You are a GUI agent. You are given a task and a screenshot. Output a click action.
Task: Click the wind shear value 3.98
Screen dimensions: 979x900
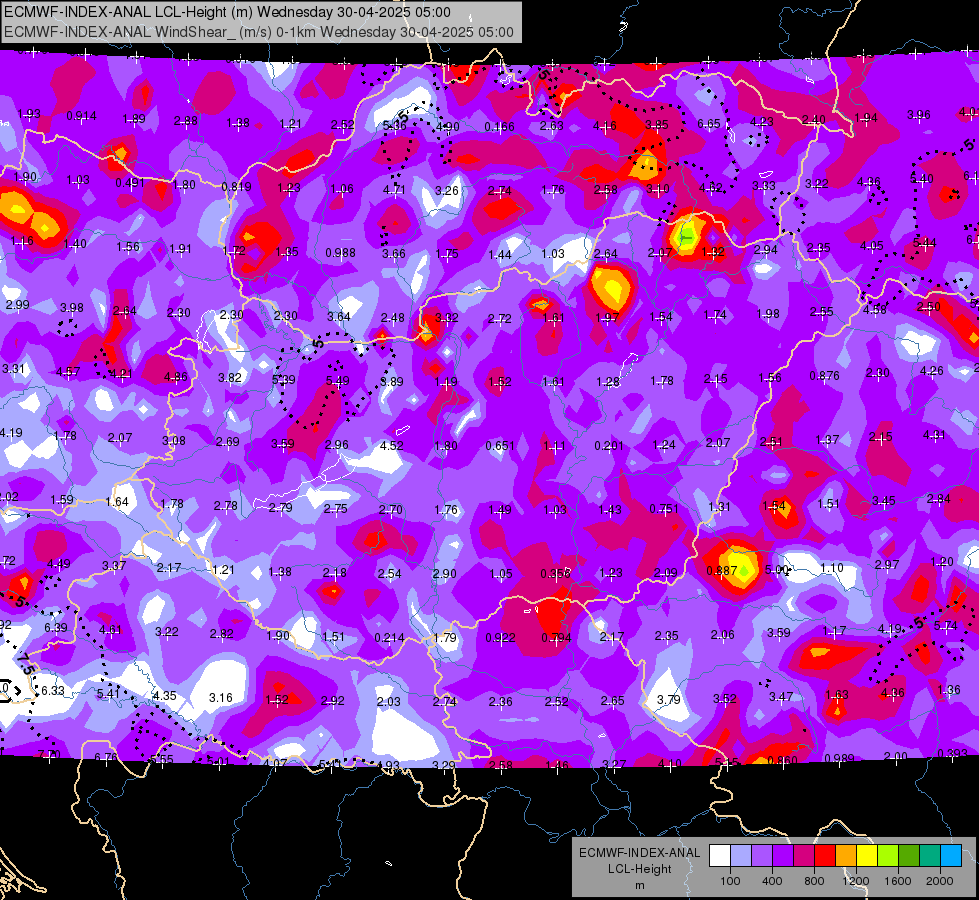tap(72, 308)
